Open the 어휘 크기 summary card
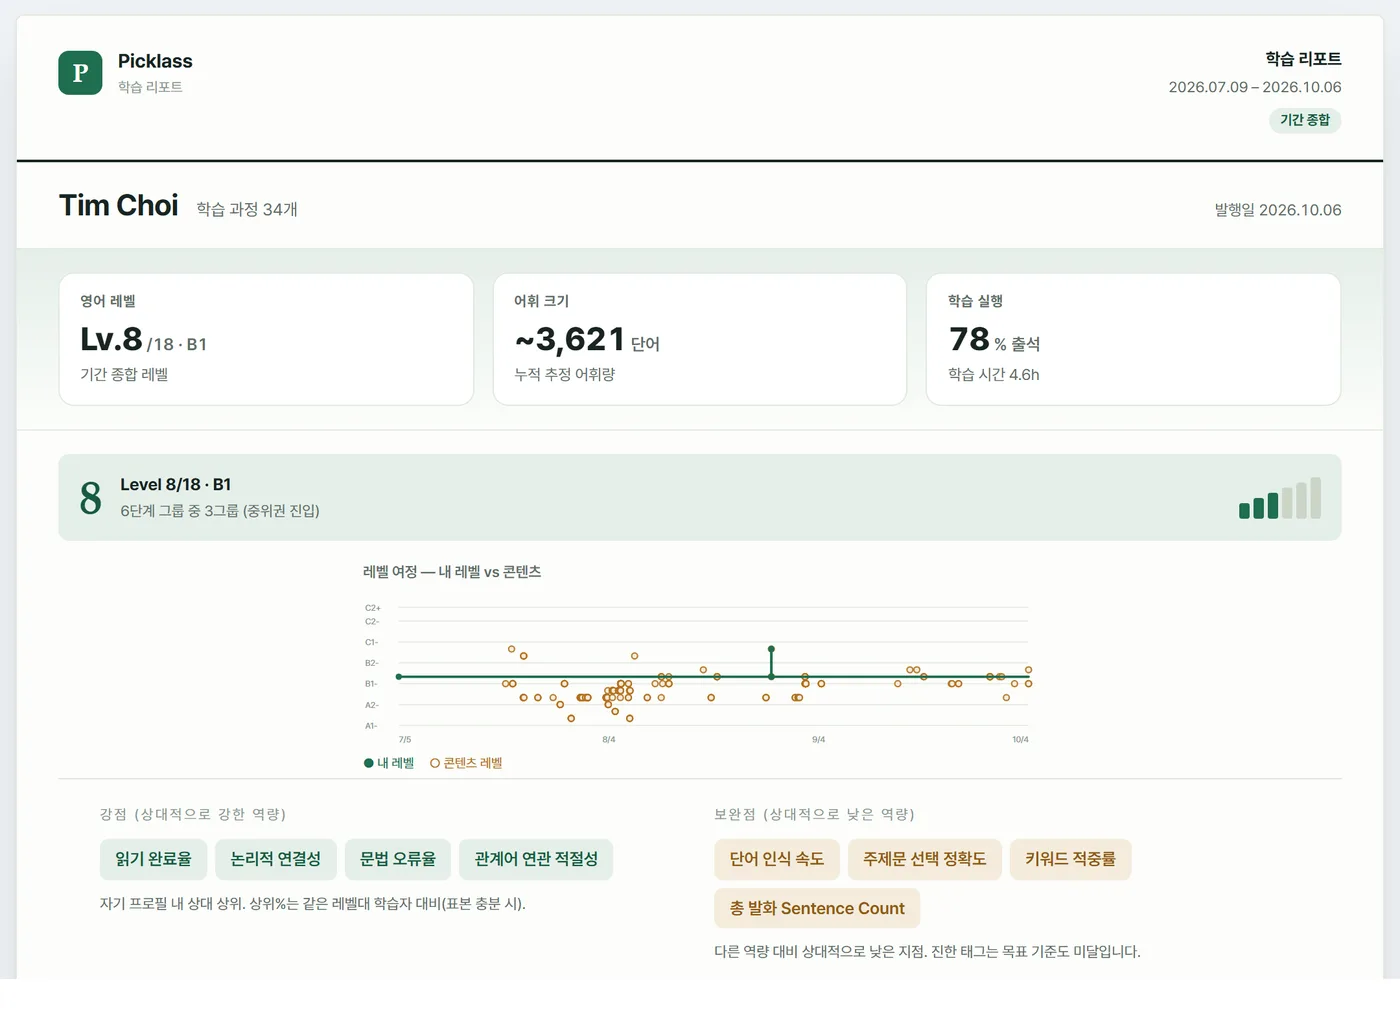Image resolution: width=1400 pixels, height=1018 pixels. [x=700, y=340]
